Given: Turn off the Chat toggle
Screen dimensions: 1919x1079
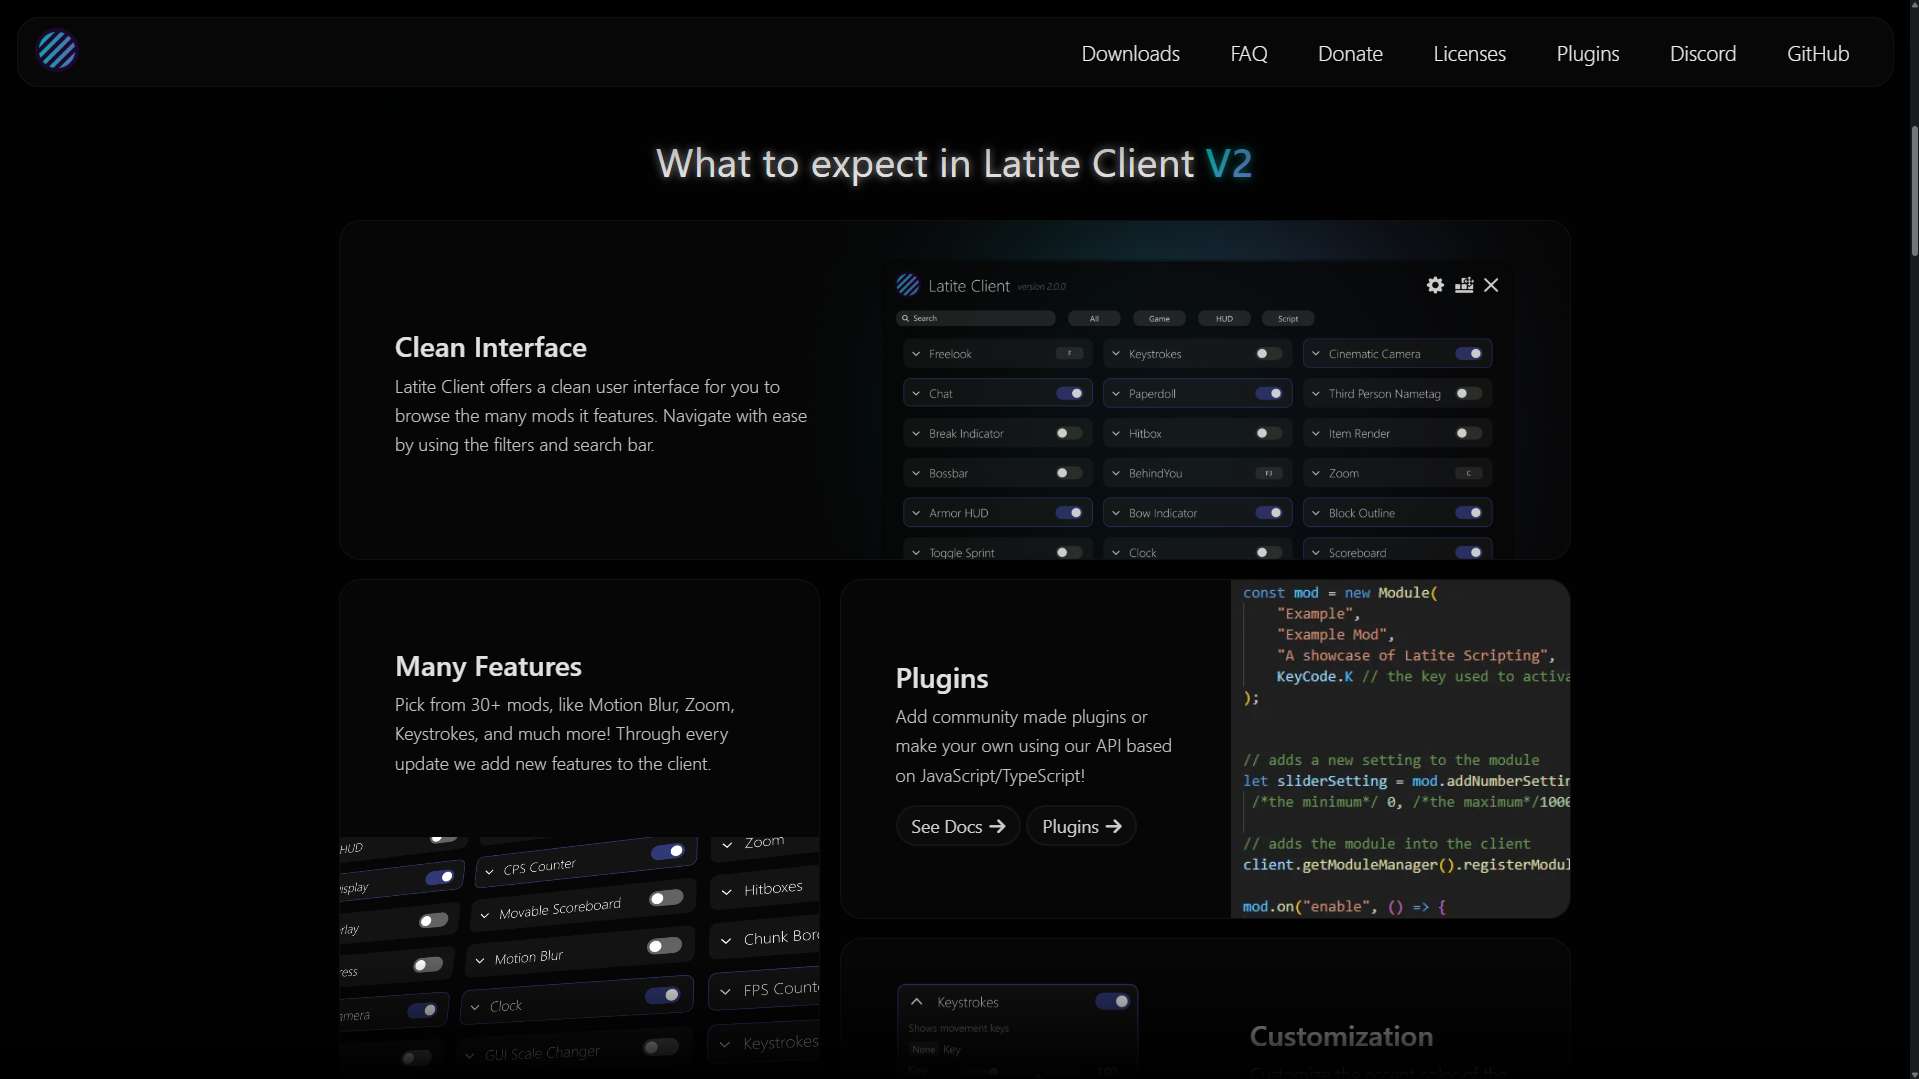Looking at the screenshot, I should click(1069, 393).
